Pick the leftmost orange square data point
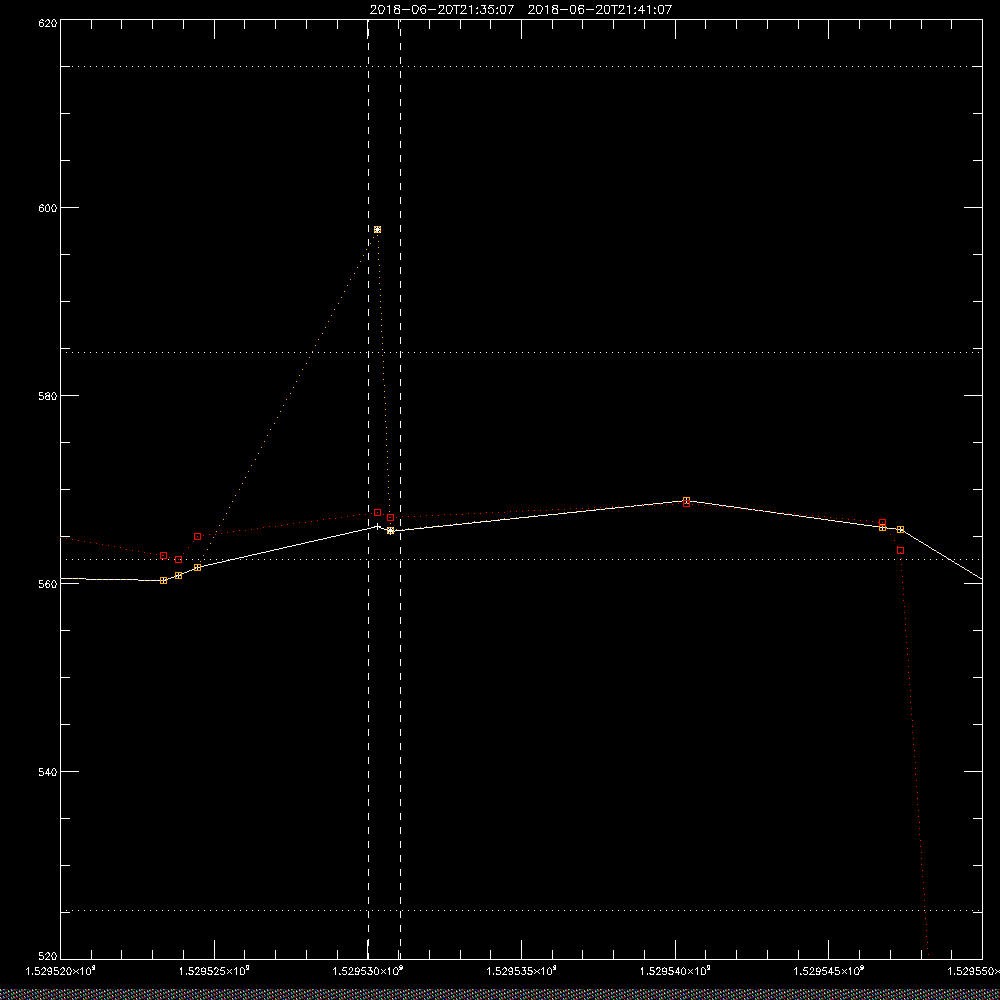Image resolution: width=1000 pixels, height=1000 pixels. [x=163, y=580]
